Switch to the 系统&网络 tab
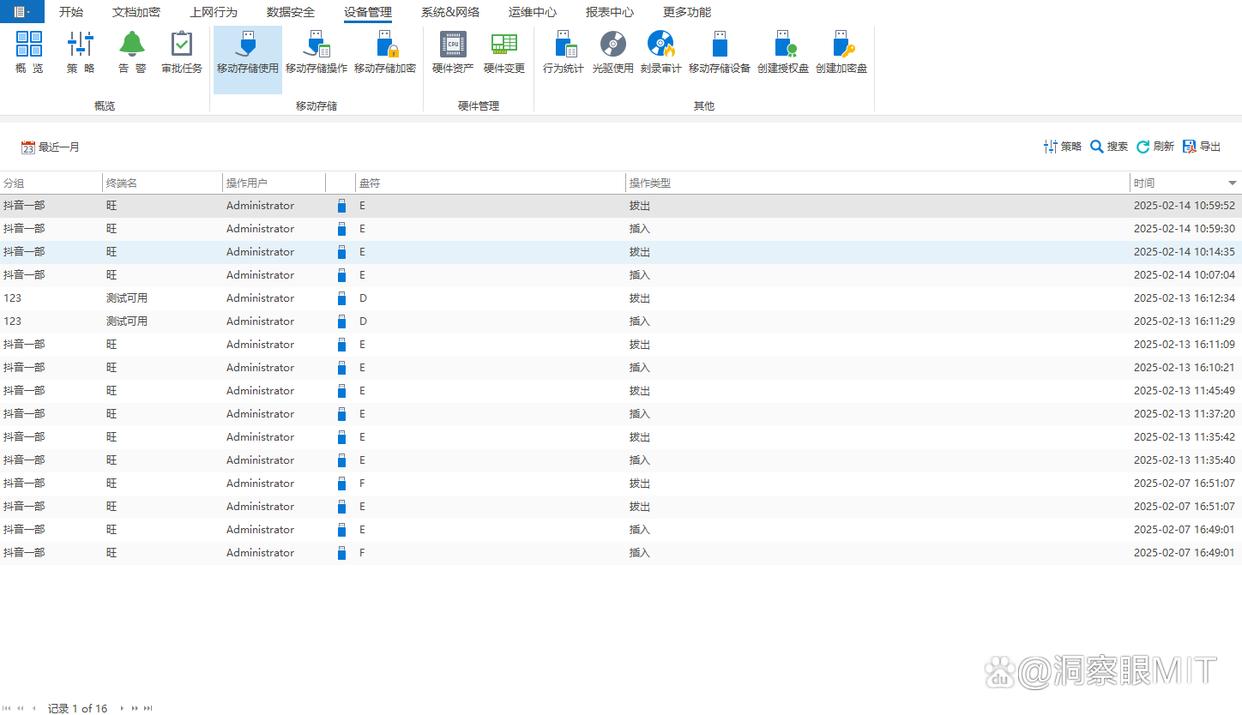Screen dimensions: 1242x715 coord(450,12)
